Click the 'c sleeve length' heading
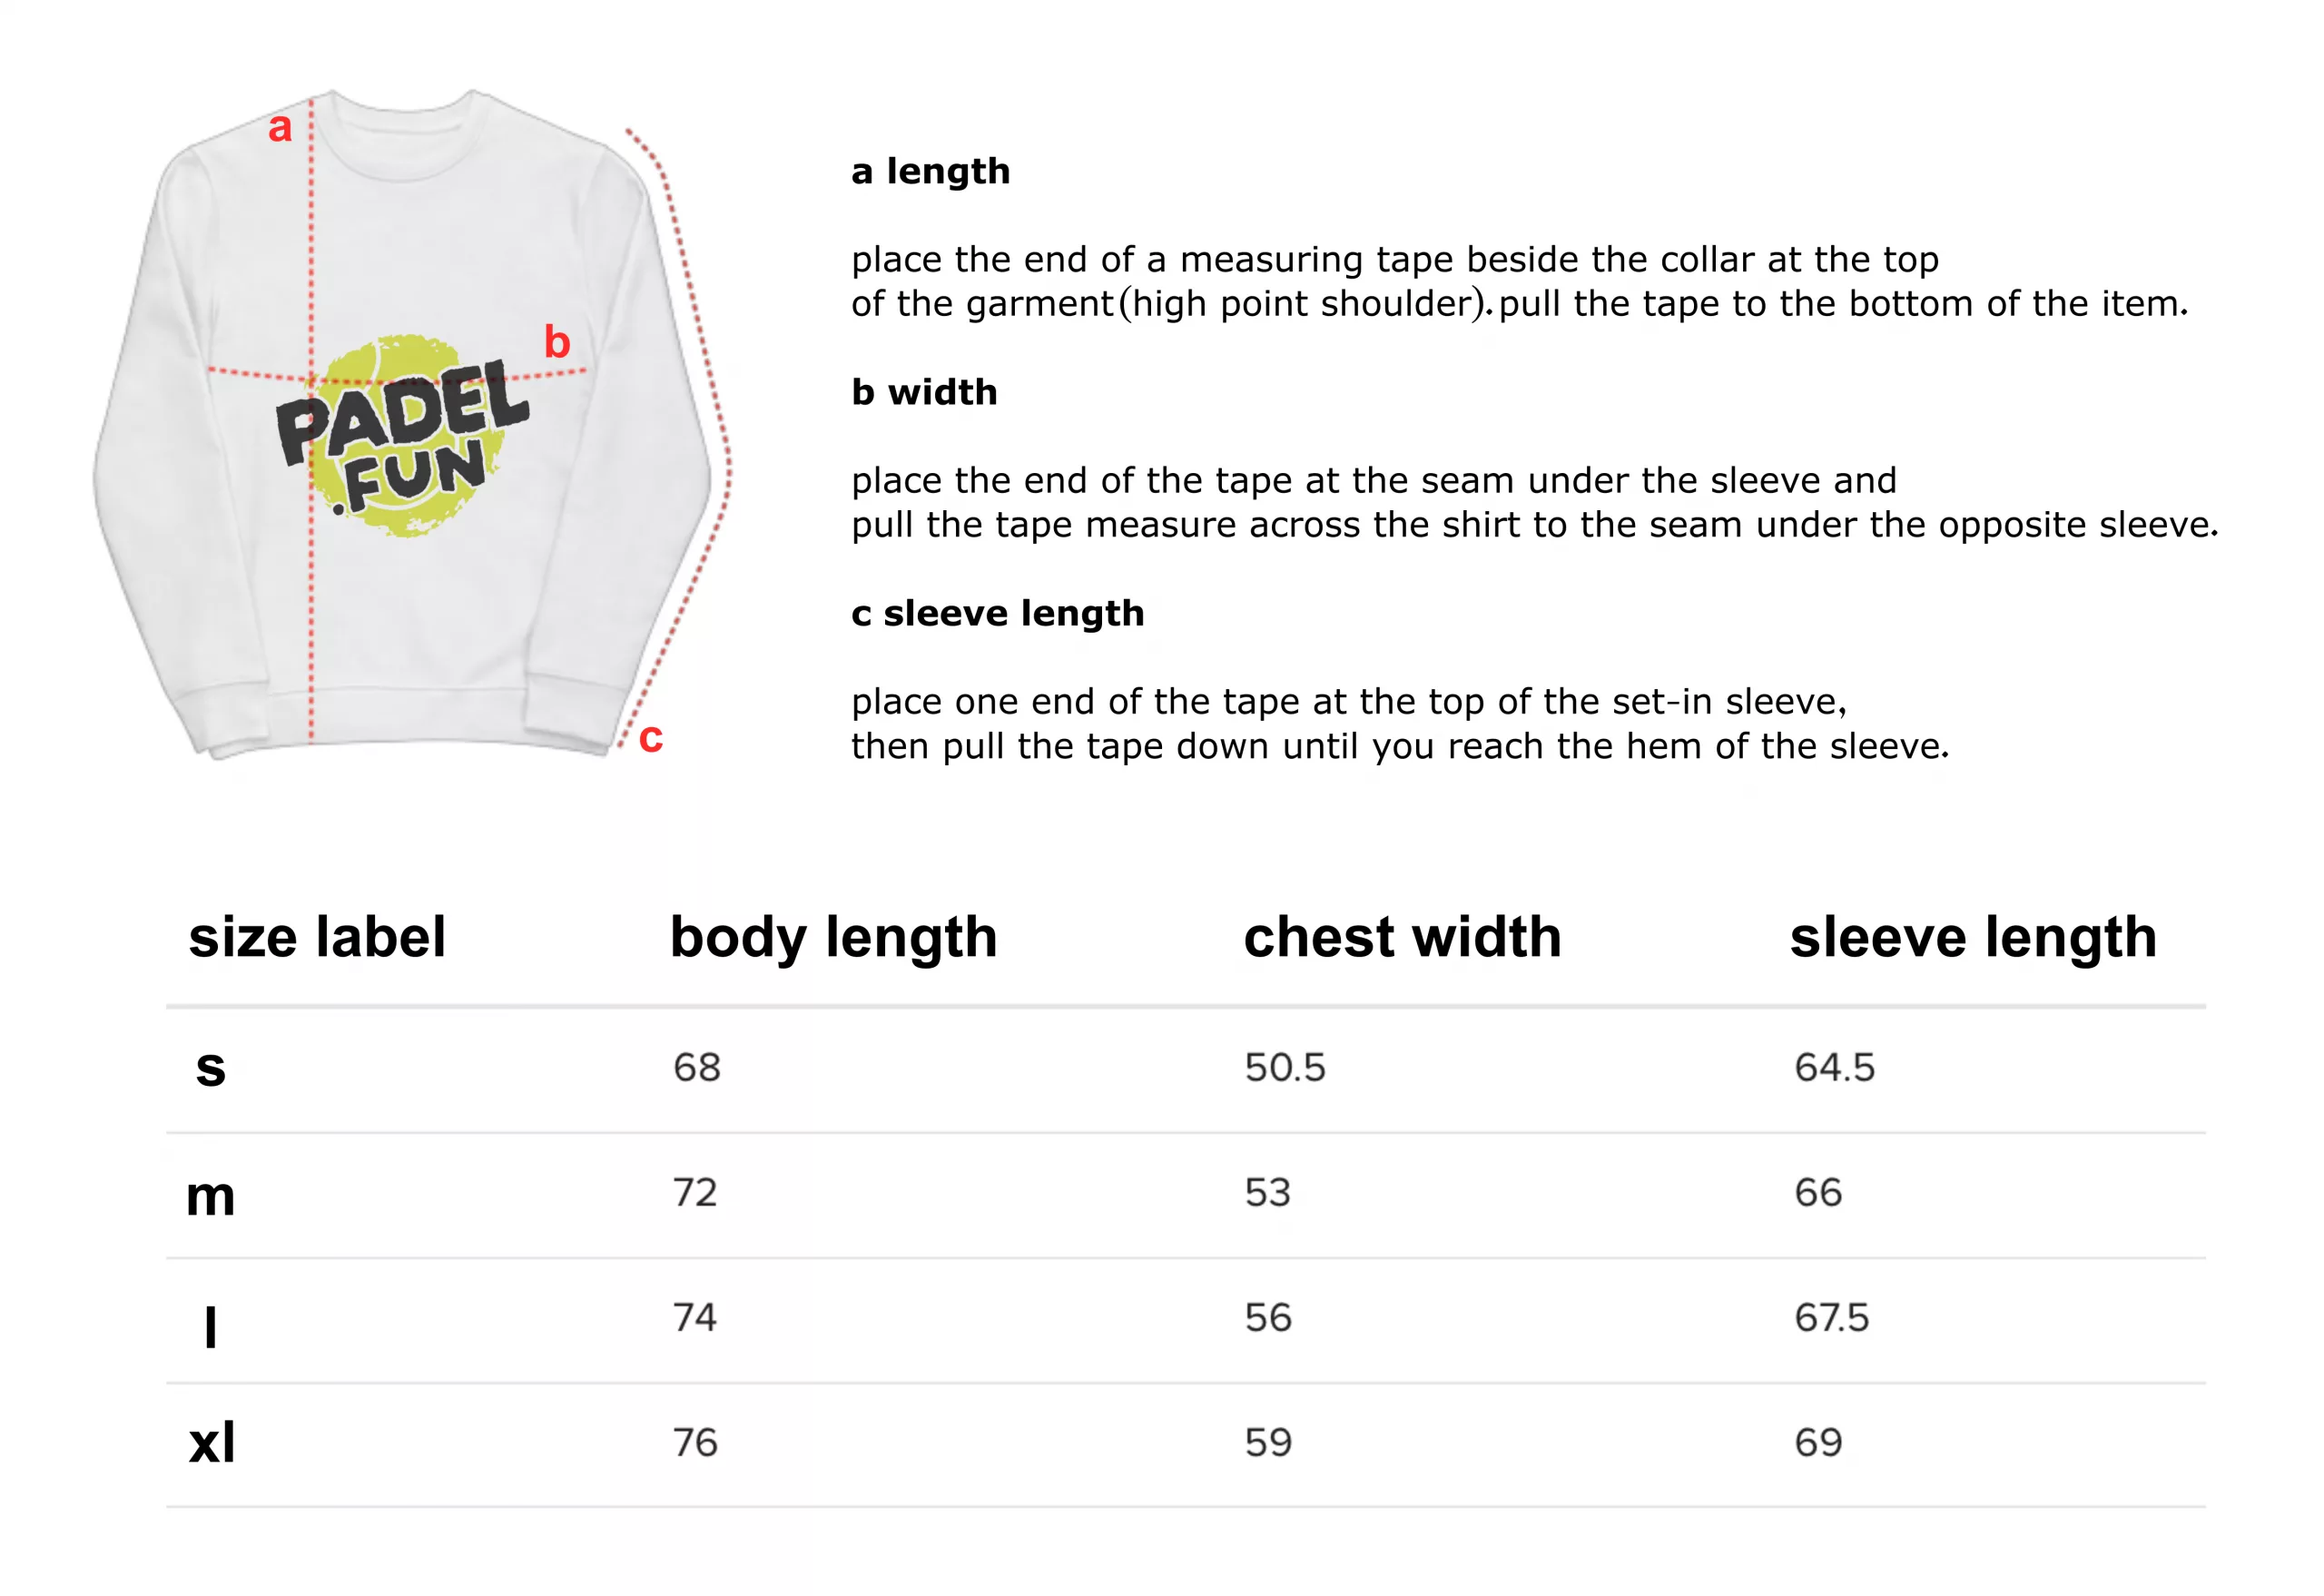 (997, 613)
